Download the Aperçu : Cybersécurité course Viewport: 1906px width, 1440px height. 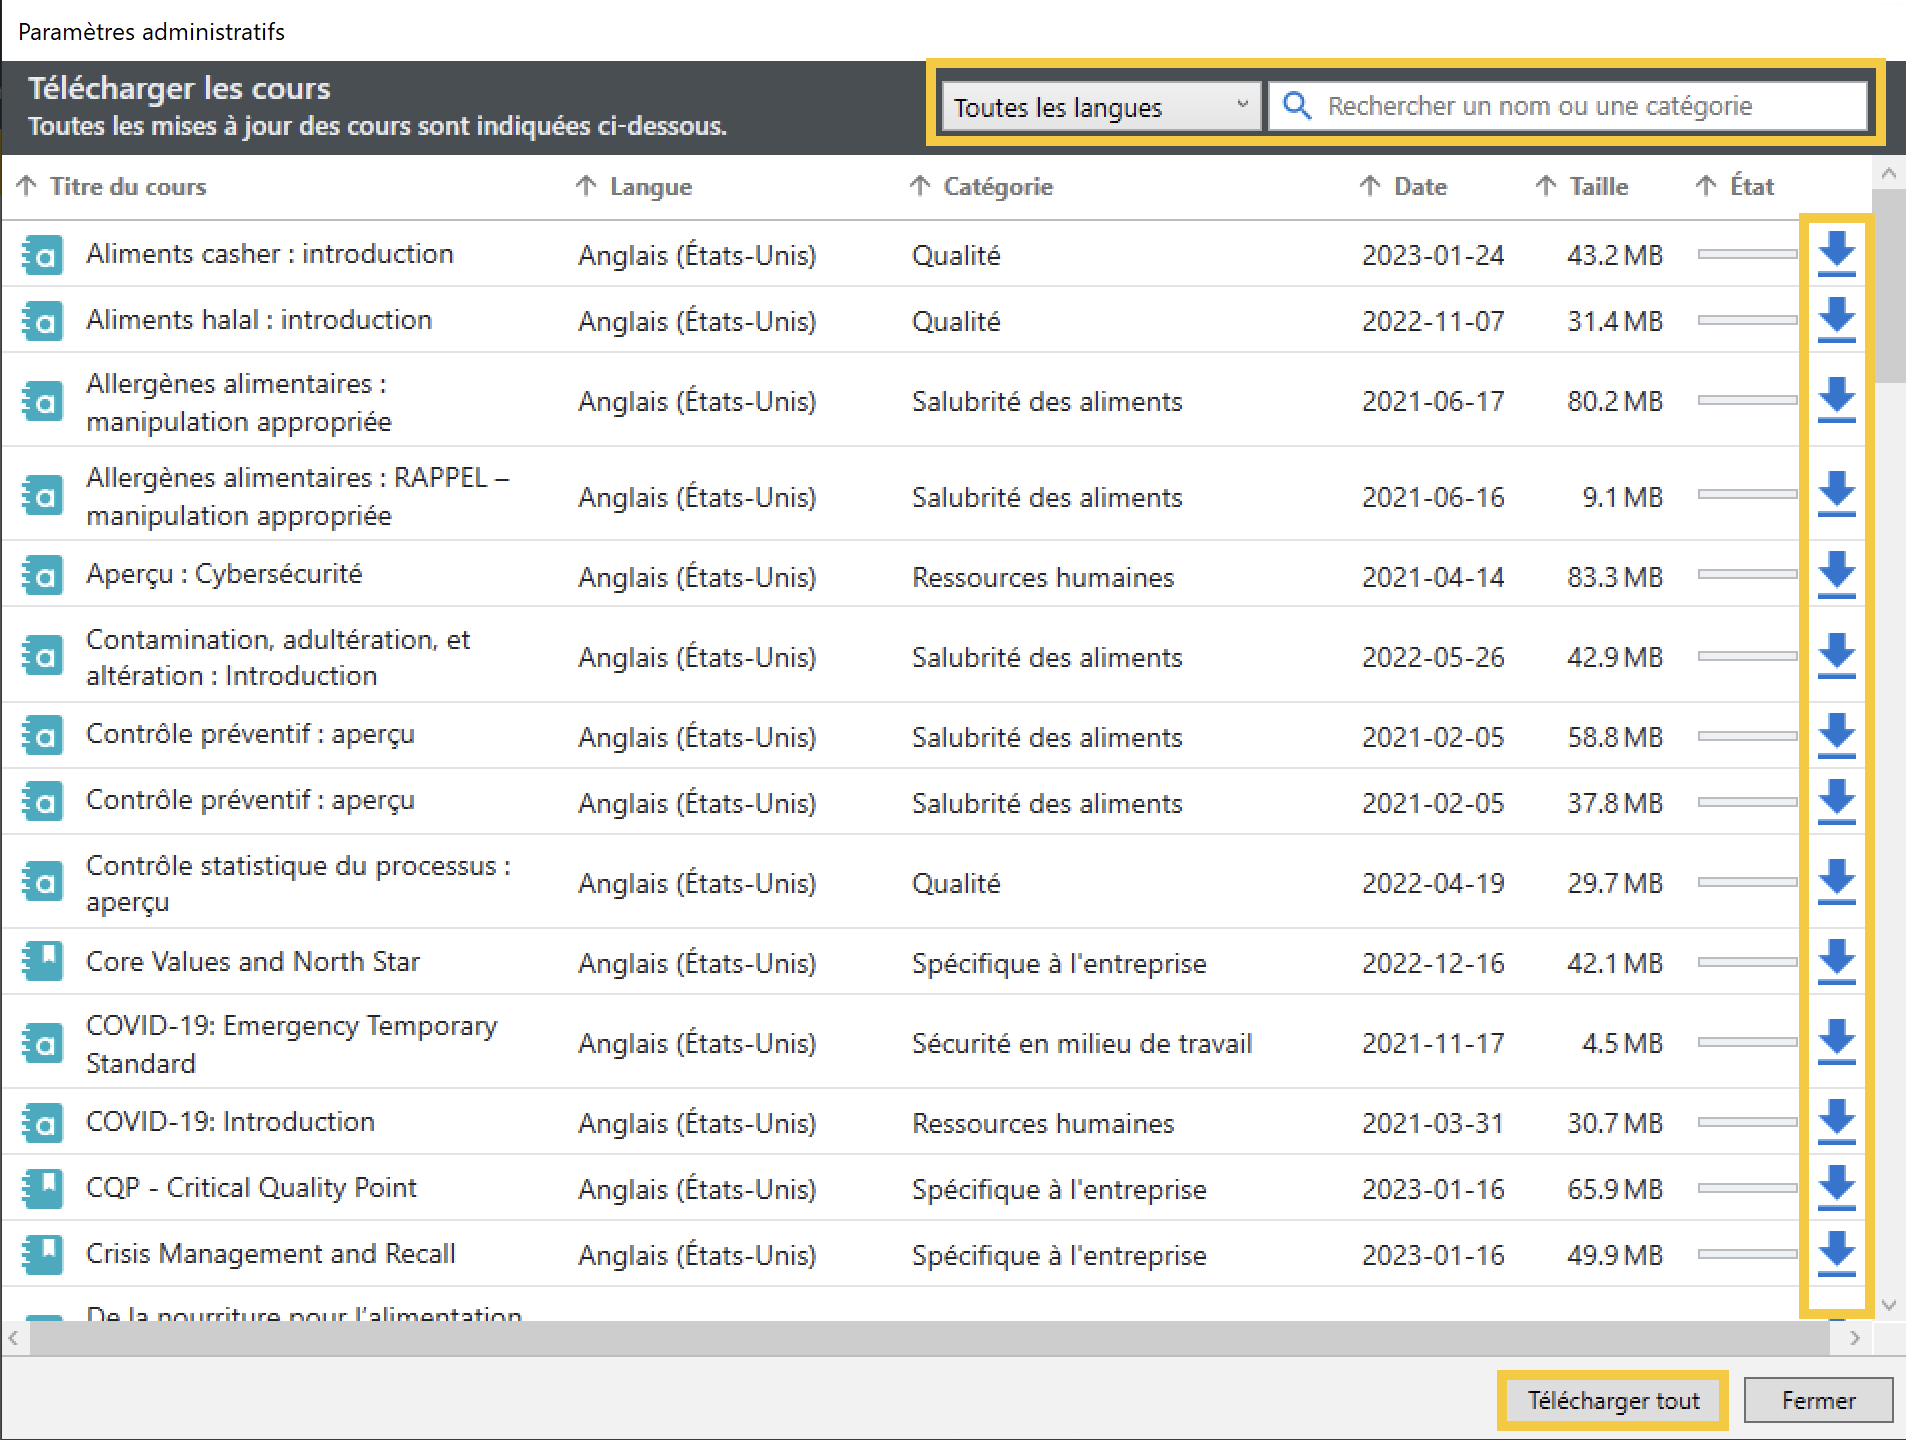click(x=1836, y=576)
